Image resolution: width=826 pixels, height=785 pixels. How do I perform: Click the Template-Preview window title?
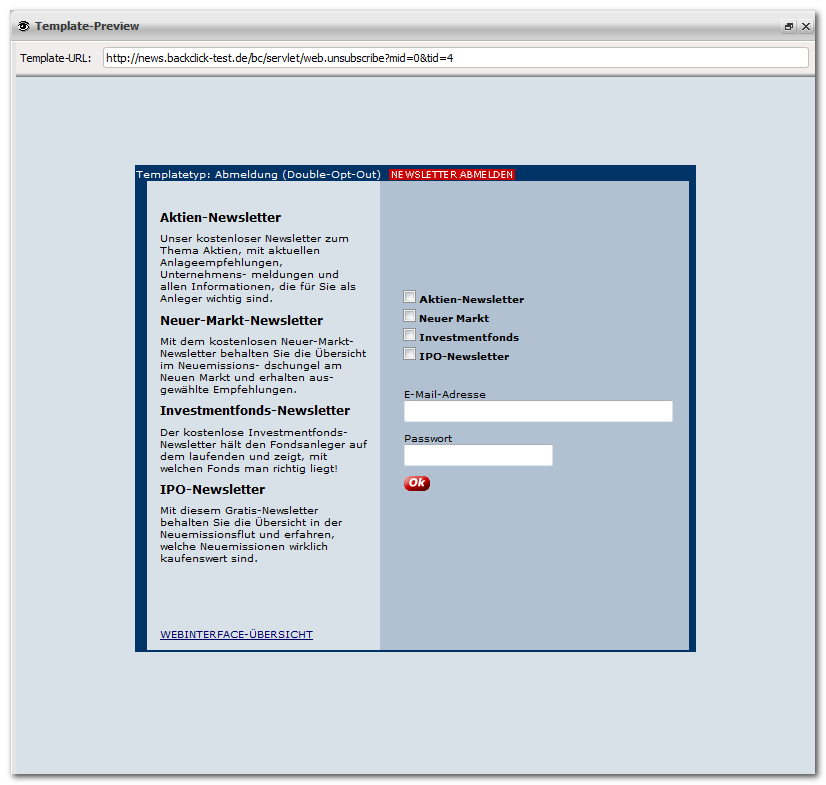pyautogui.click(x=87, y=26)
